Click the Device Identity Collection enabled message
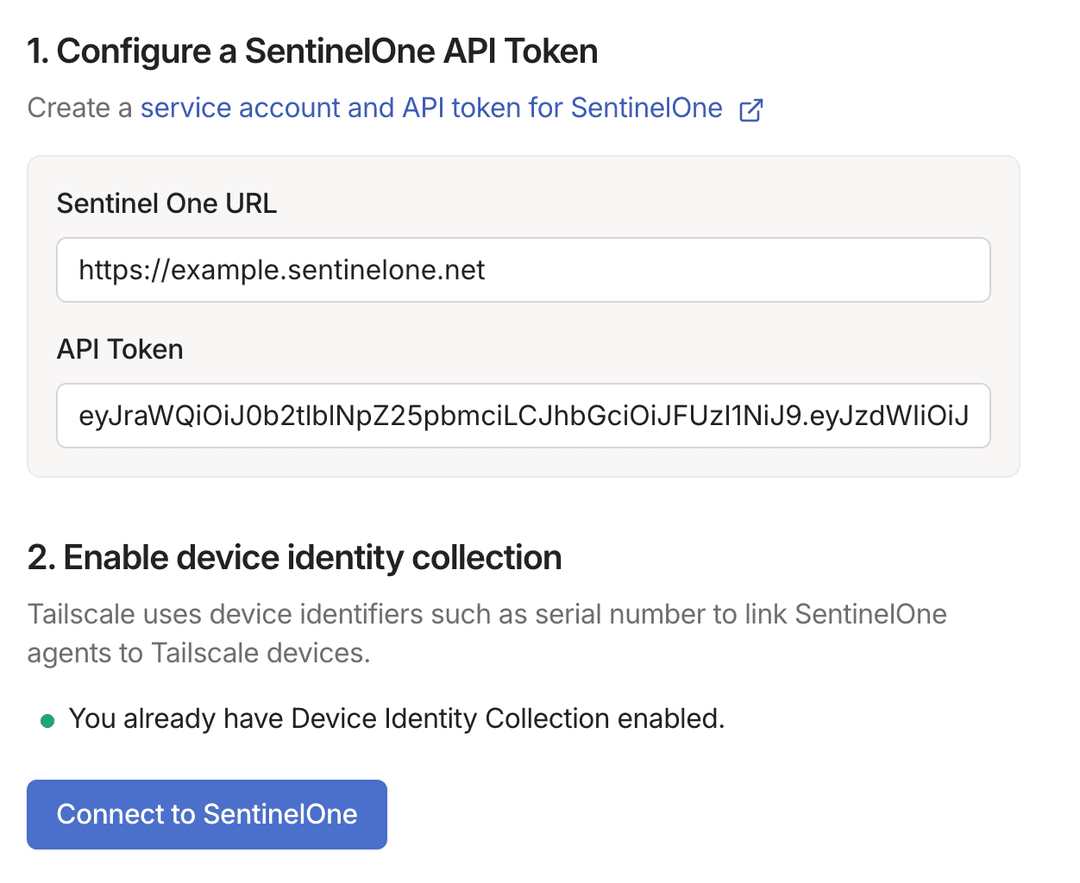 click(x=395, y=718)
